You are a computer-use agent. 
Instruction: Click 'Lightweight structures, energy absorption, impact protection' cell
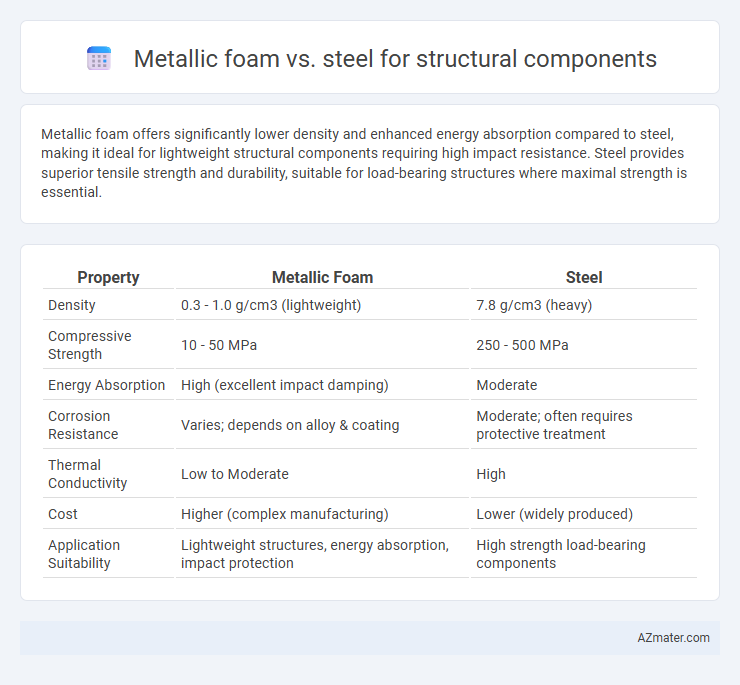pos(315,554)
